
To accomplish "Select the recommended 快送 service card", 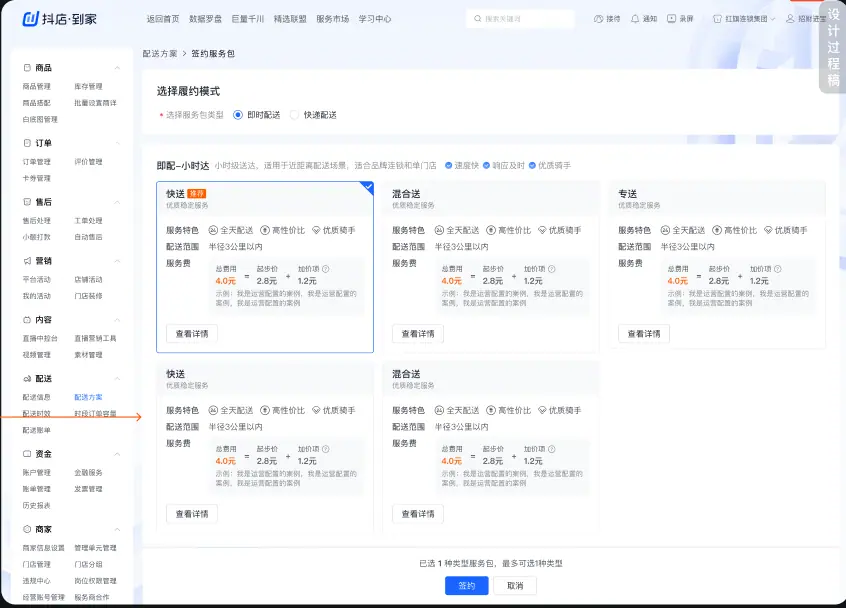I will pos(265,267).
